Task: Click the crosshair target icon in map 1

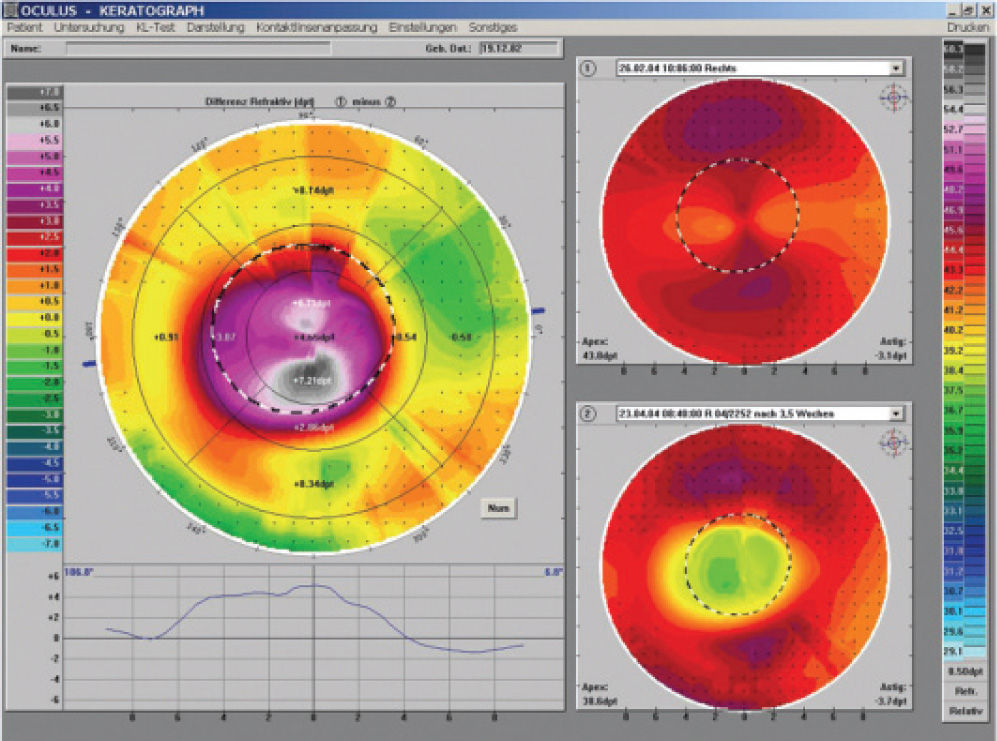Action: pyautogui.click(x=890, y=97)
